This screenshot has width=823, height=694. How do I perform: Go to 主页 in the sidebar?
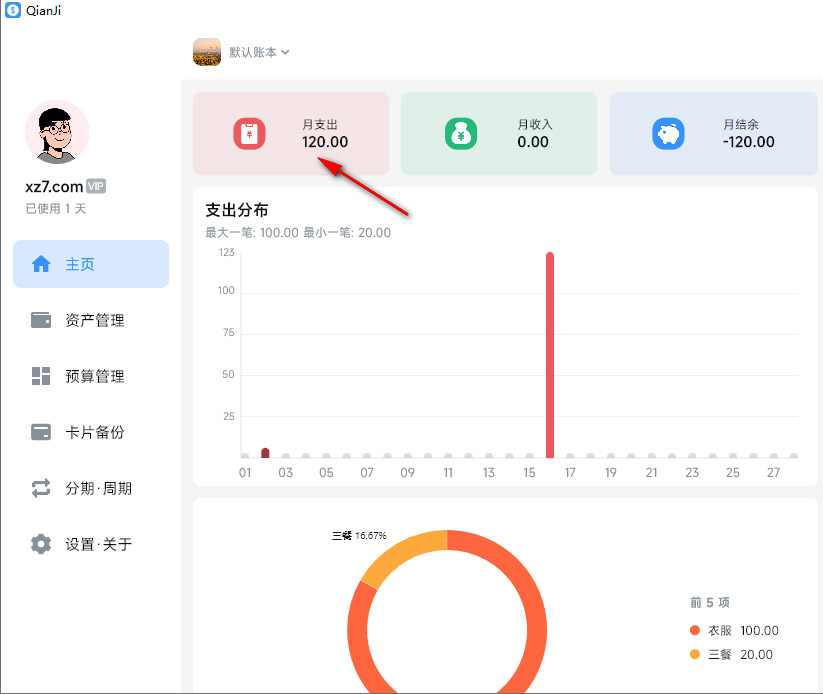(x=91, y=264)
